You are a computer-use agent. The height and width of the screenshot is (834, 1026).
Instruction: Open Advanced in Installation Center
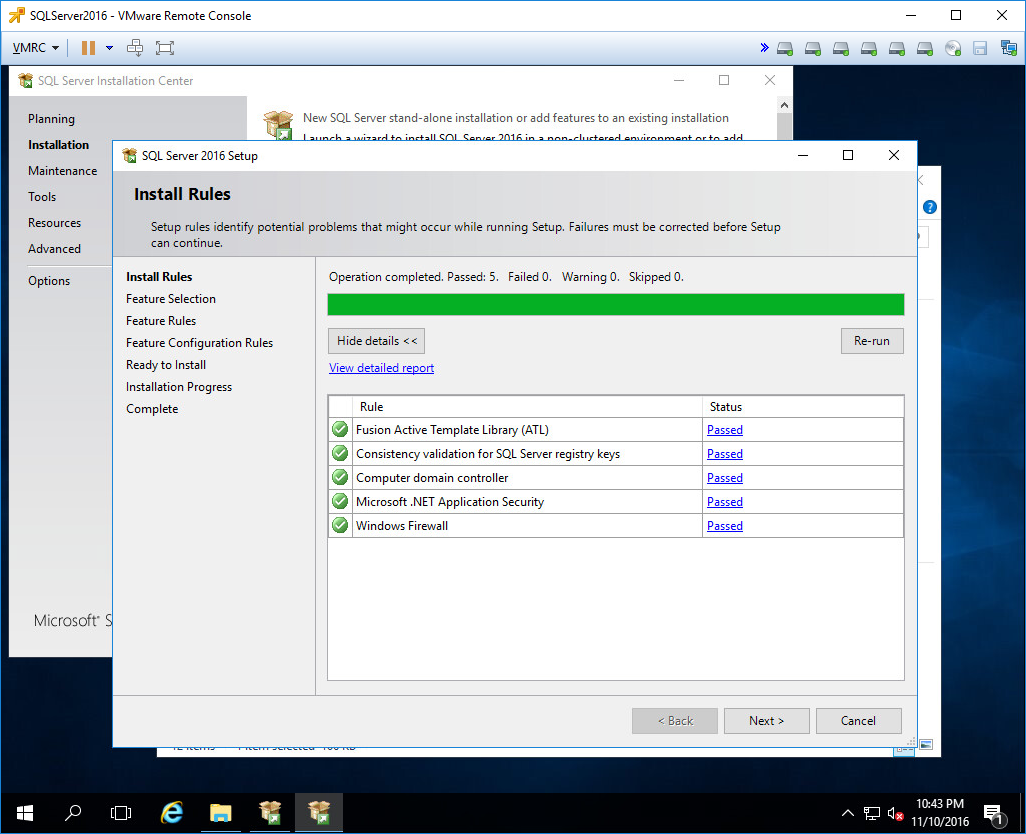point(54,249)
